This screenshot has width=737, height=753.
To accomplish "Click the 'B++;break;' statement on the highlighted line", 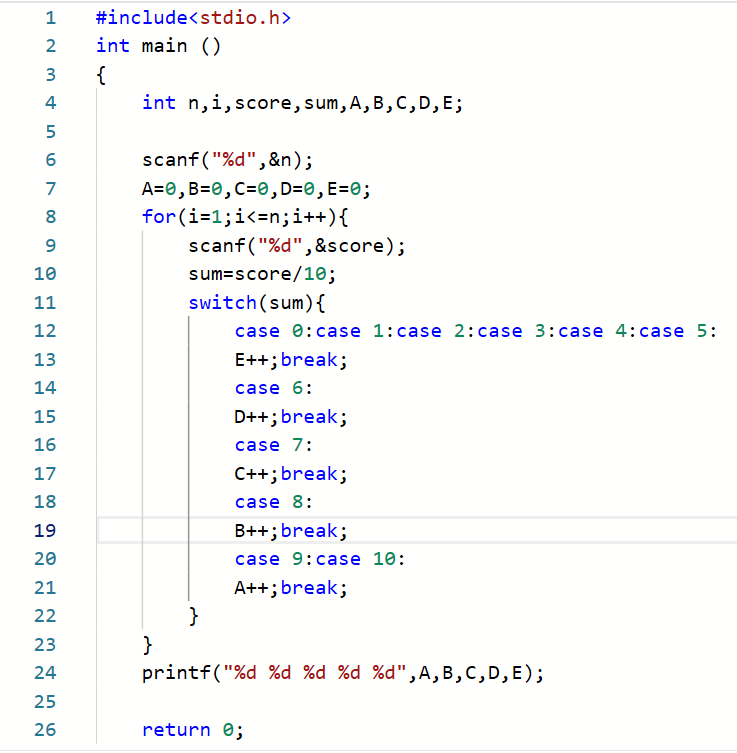I will click(x=291, y=531).
